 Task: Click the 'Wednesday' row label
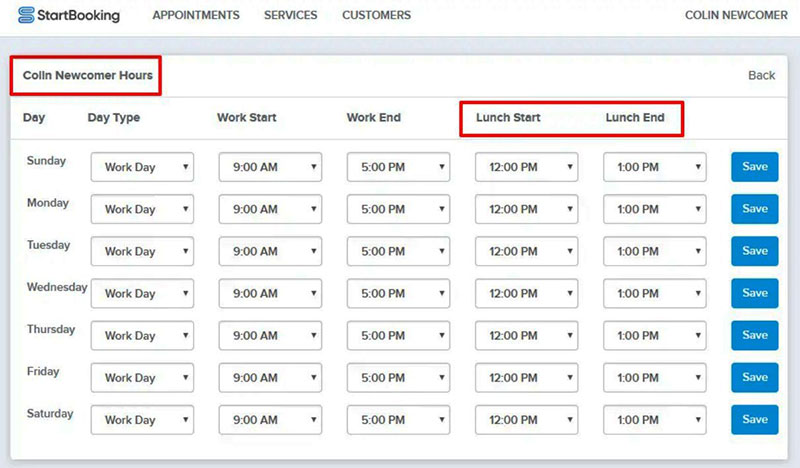click(57, 287)
